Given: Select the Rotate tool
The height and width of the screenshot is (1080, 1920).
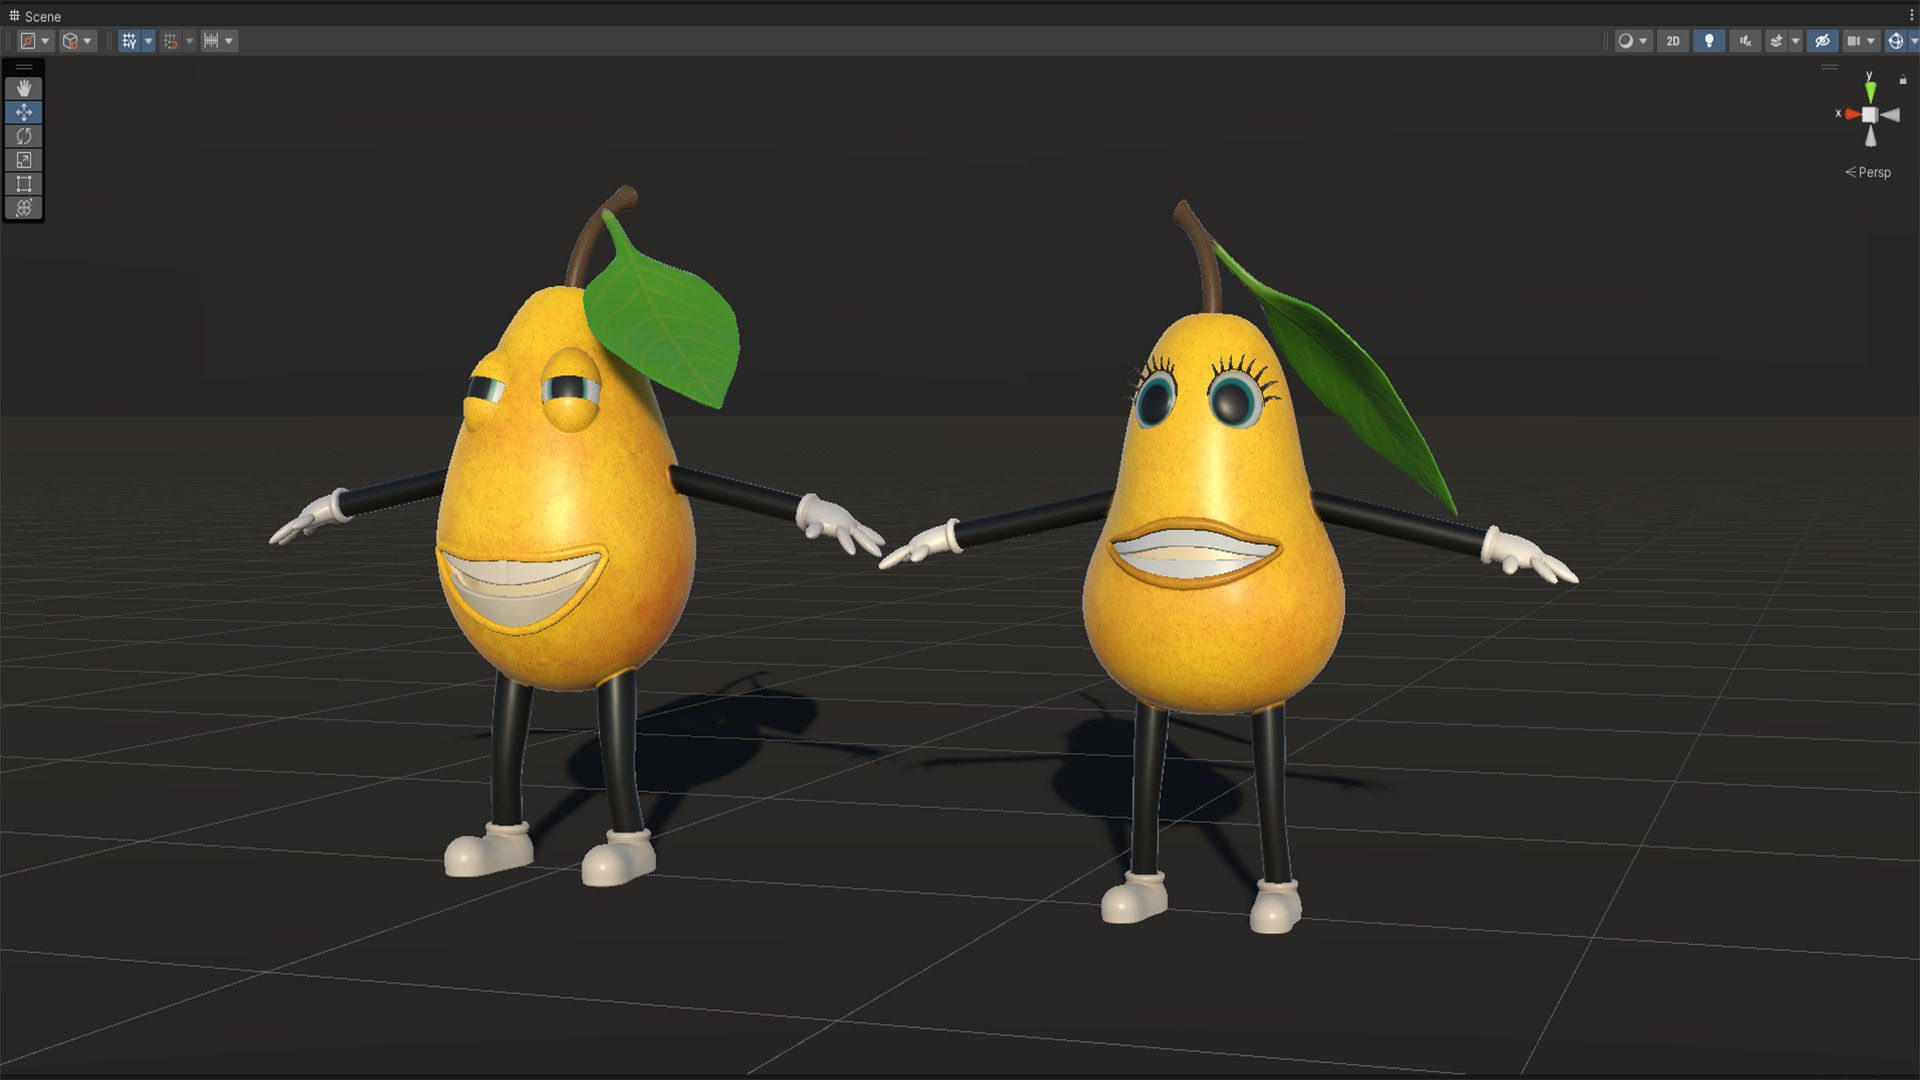Looking at the screenshot, I should point(24,136).
